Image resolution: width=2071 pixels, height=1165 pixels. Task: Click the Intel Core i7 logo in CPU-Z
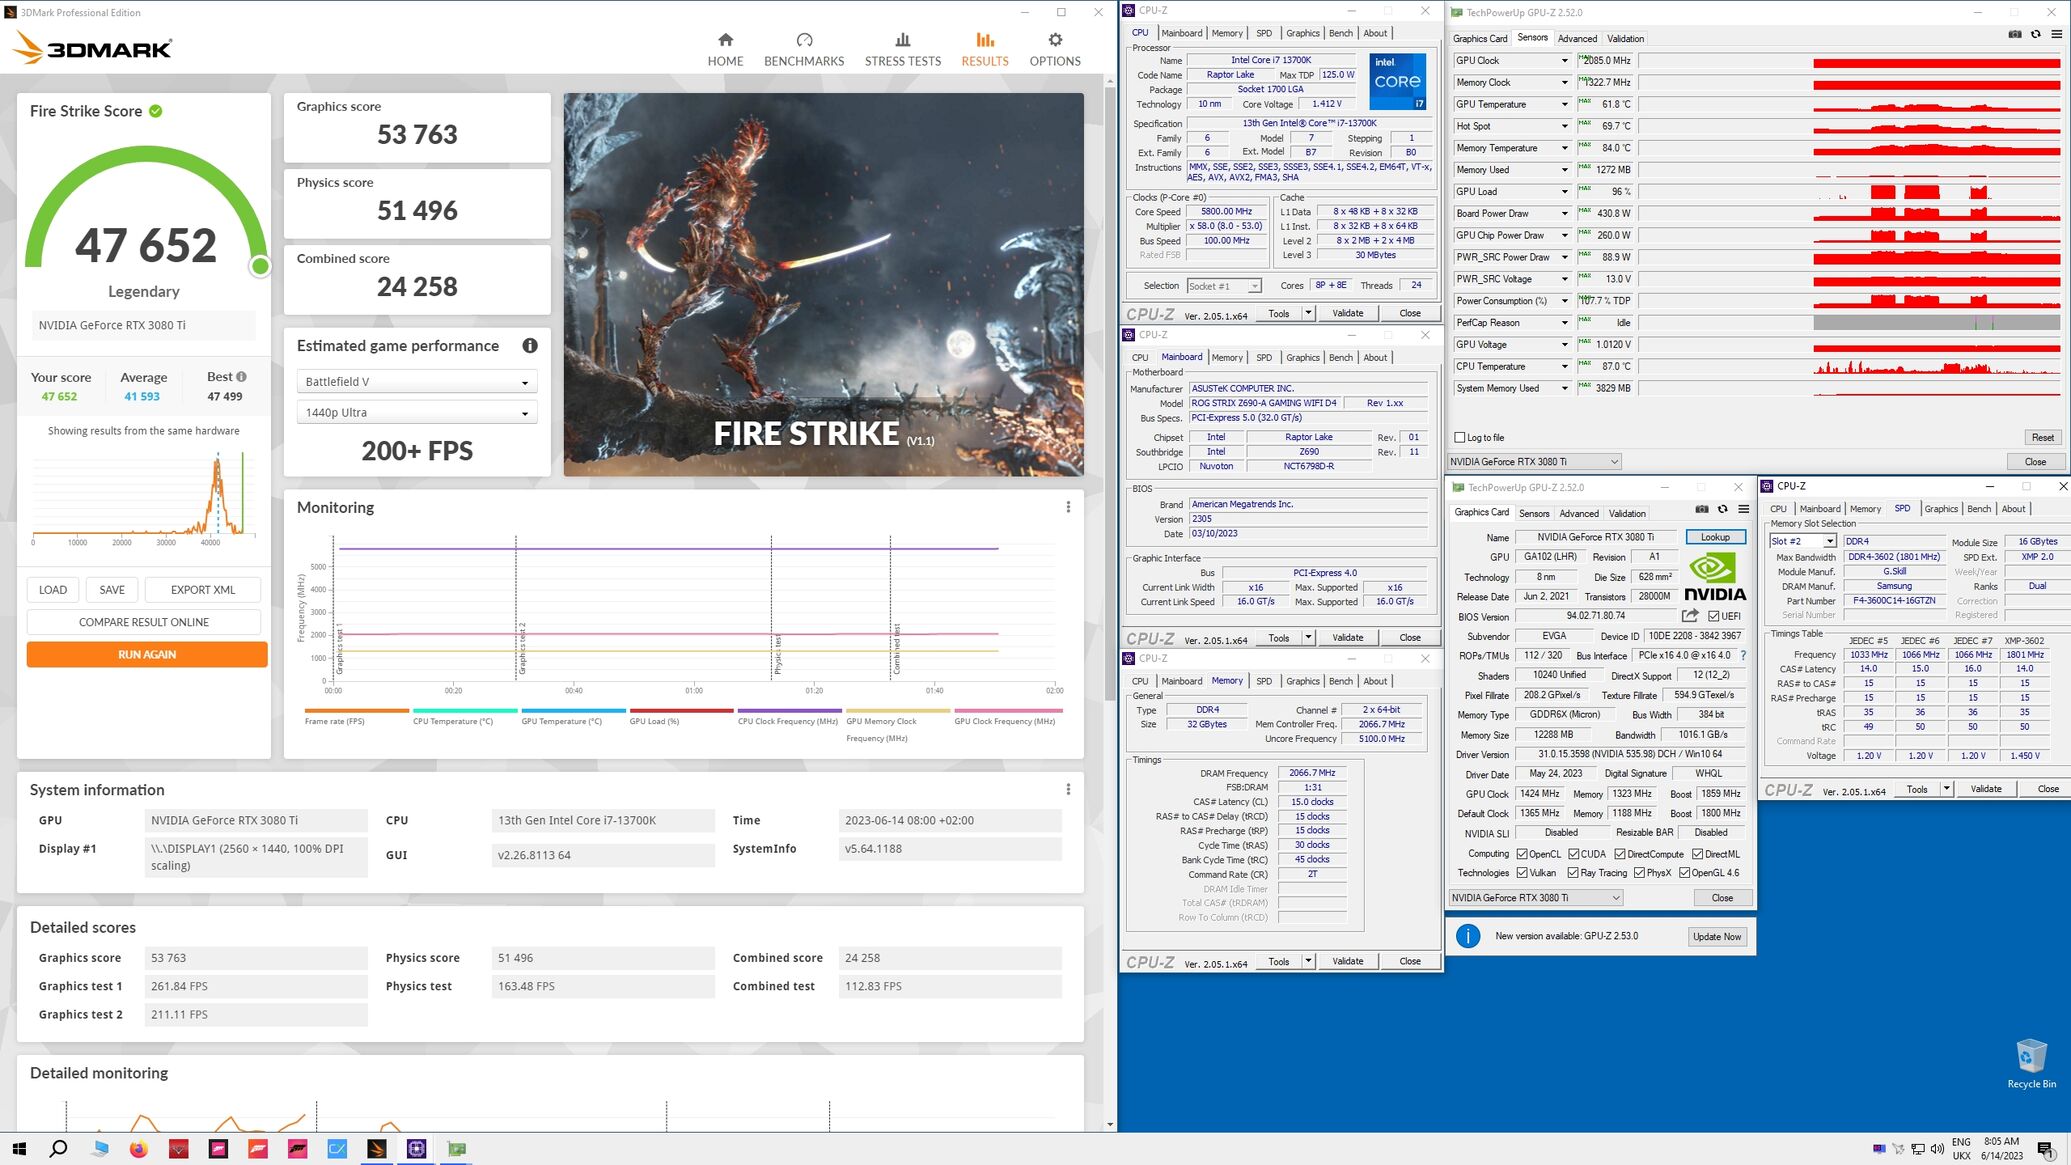click(1398, 82)
